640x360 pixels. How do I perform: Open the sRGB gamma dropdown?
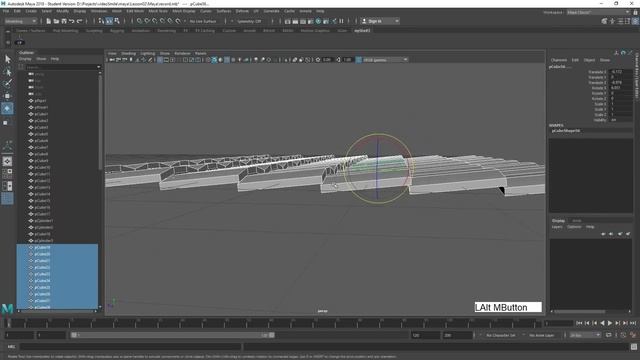(x=385, y=60)
